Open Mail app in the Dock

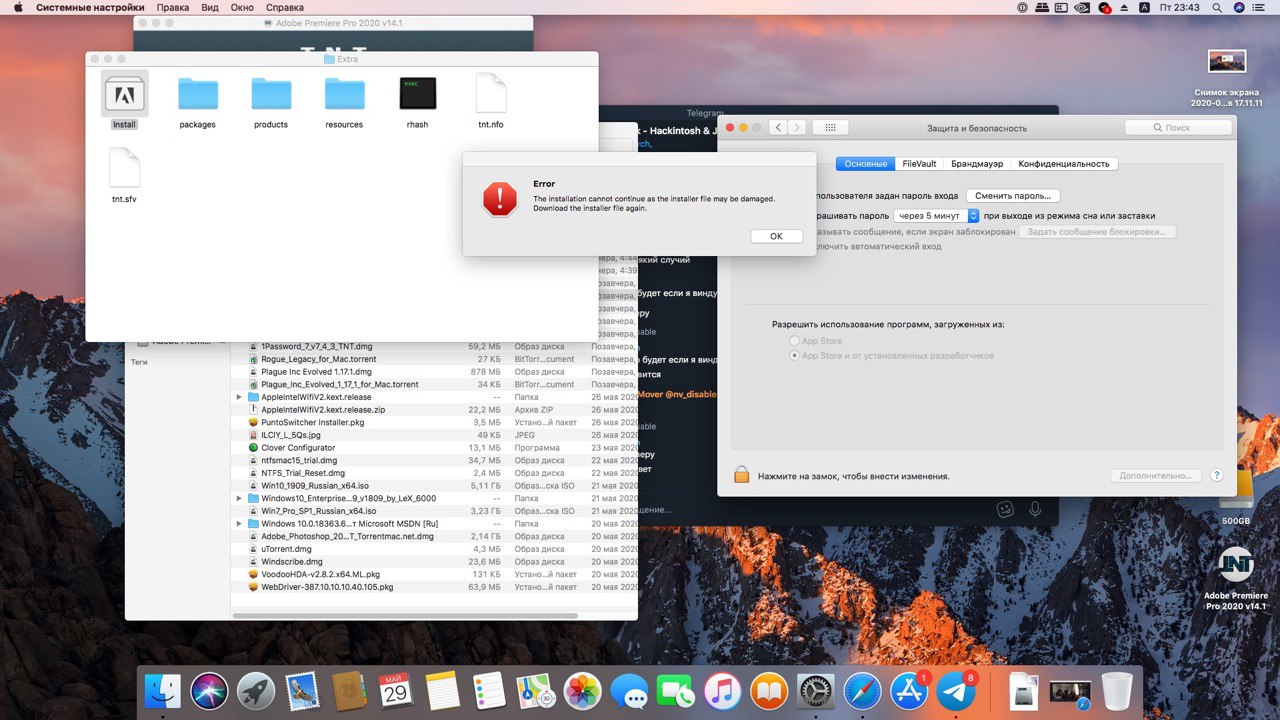tap(303, 691)
